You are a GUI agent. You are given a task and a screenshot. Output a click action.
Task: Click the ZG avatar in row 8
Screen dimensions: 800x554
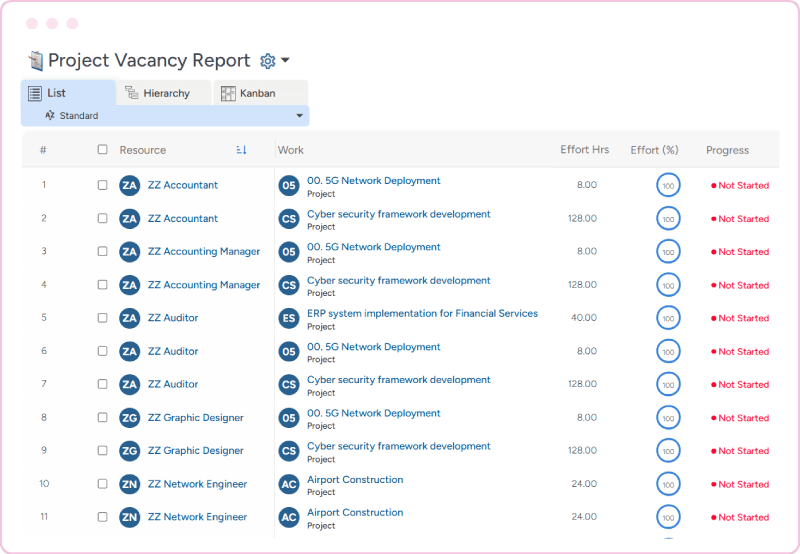coord(129,418)
